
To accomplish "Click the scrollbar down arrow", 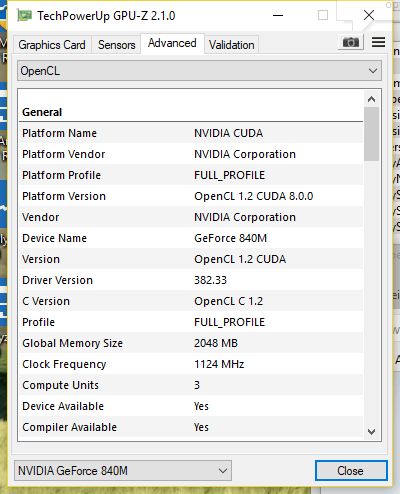I will click(371, 432).
